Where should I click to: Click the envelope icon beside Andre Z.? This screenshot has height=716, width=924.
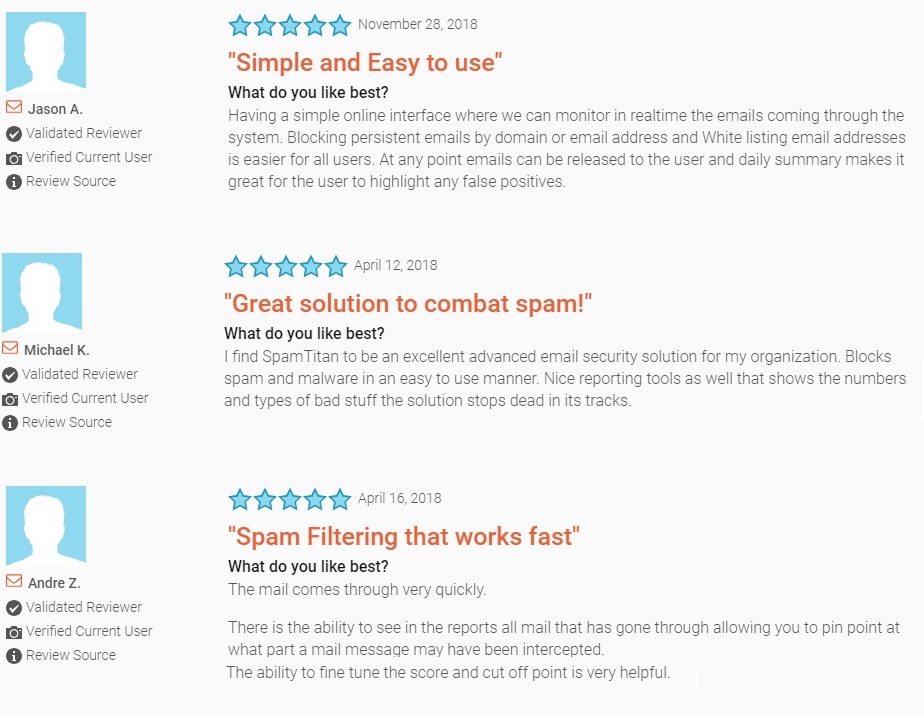(x=14, y=581)
